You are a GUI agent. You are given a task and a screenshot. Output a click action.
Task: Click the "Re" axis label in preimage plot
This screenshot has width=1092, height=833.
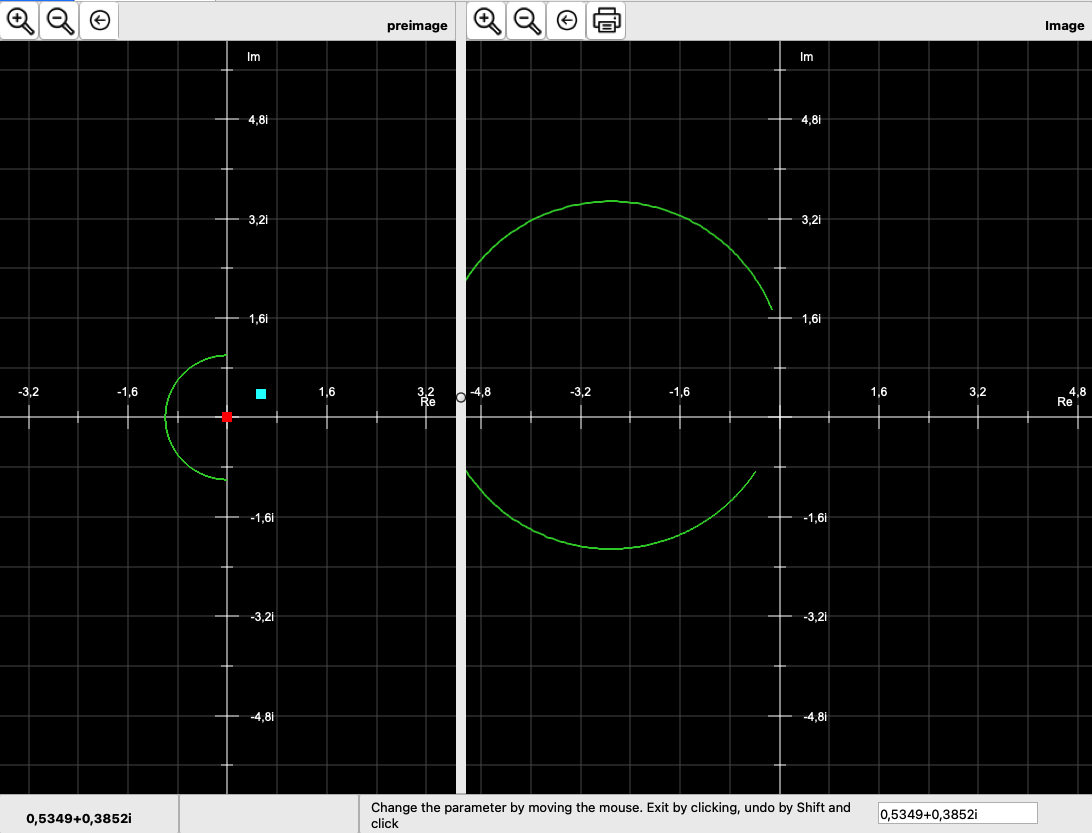coord(428,402)
